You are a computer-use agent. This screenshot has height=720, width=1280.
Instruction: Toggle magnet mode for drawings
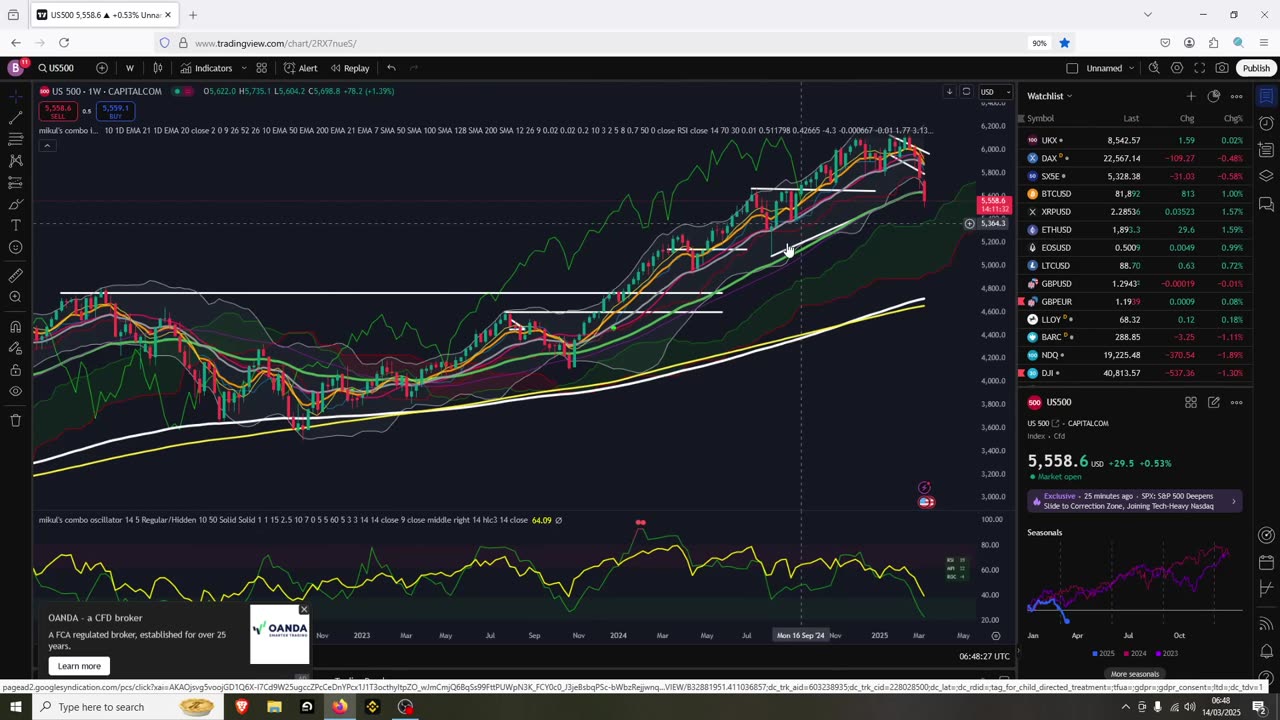15,326
